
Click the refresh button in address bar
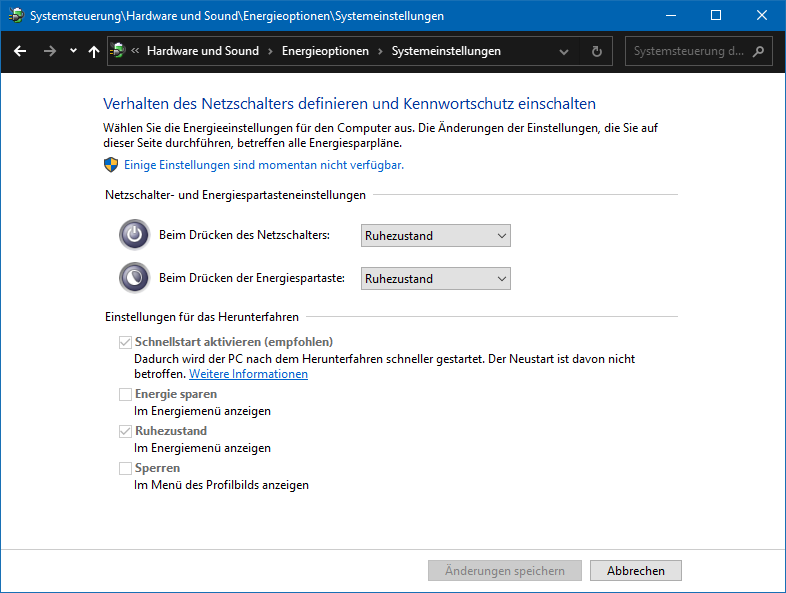click(x=597, y=51)
